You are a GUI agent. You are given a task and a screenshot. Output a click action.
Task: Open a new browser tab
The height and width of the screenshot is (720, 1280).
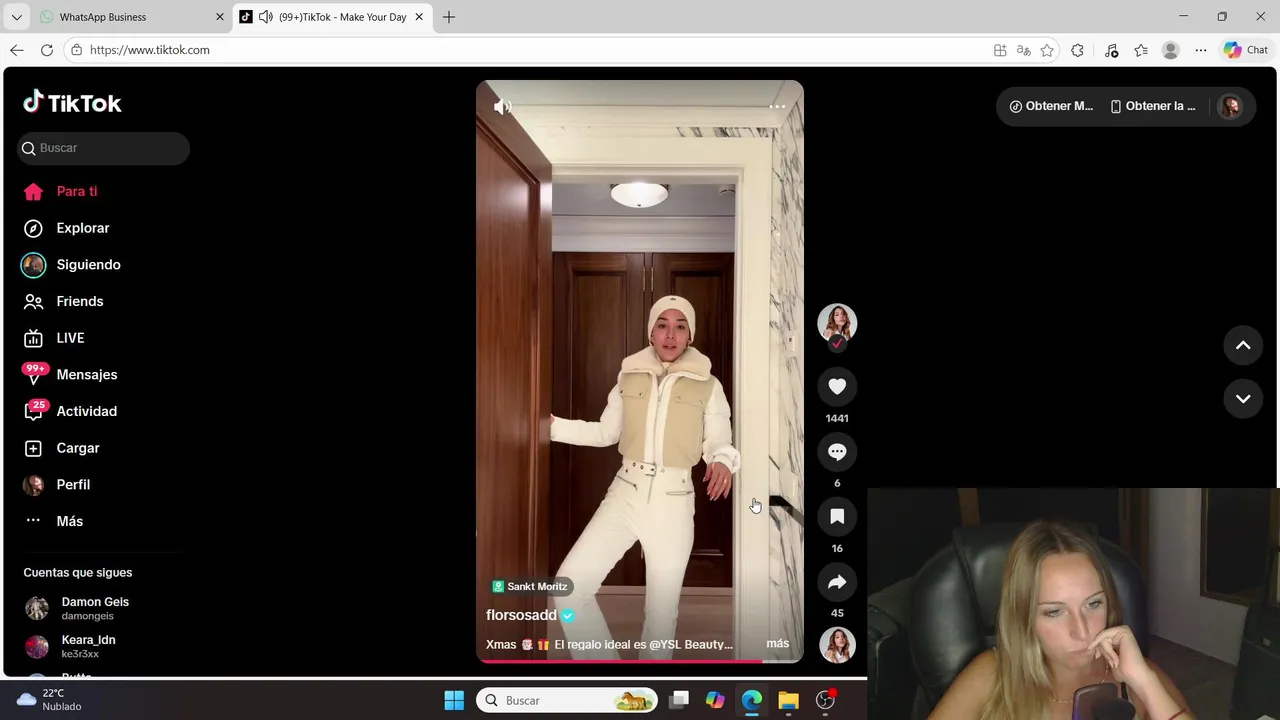click(449, 17)
